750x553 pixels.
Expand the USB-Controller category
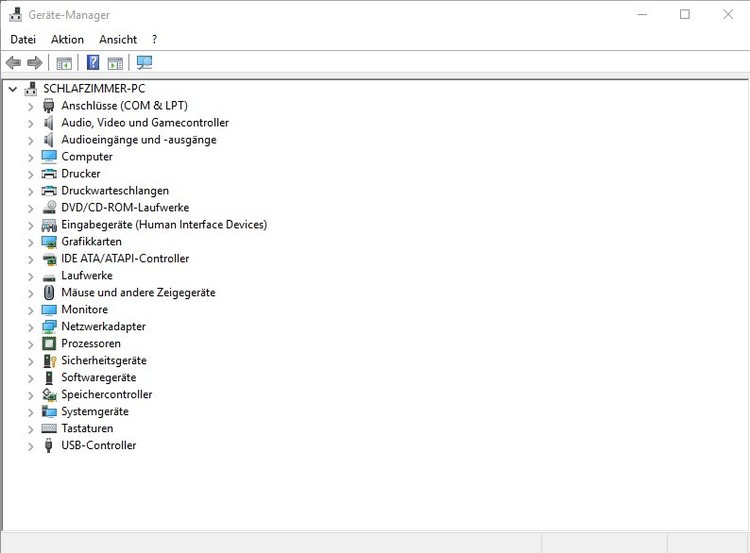pyautogui.click(x=31, y=446)
